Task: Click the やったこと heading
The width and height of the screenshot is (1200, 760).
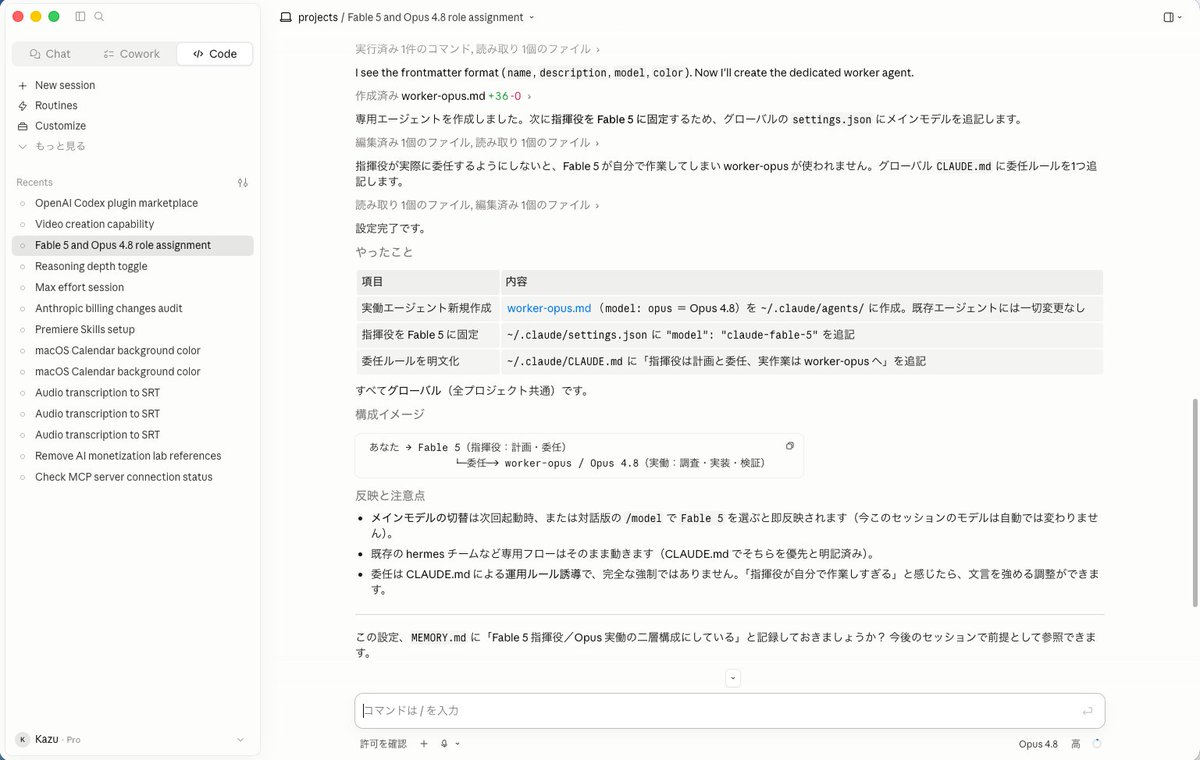Action: coord(384,252)
